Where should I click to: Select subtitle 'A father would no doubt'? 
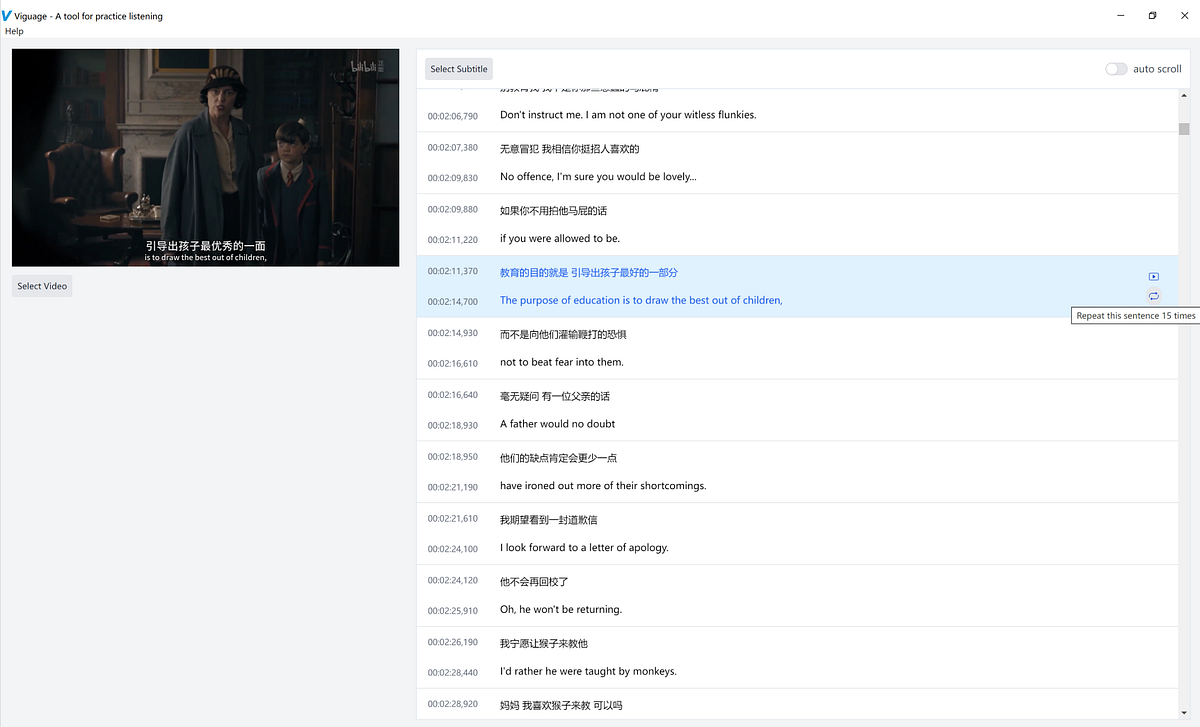pos(557,423)
